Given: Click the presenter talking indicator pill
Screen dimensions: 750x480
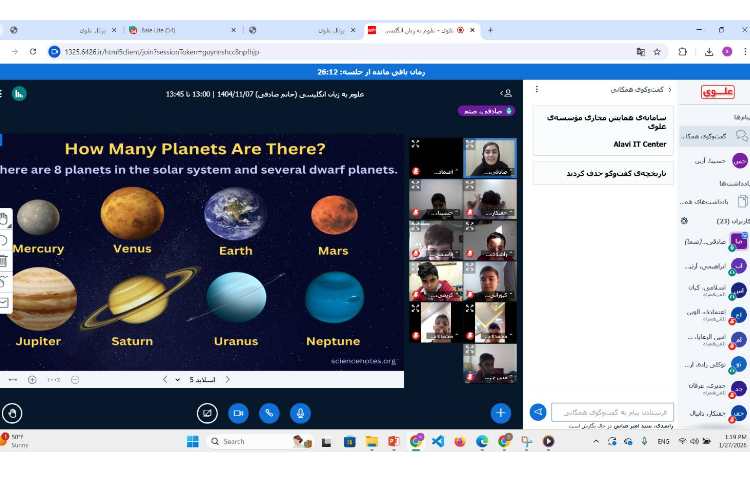Looking at the screenshot, I should pos(487,111).
